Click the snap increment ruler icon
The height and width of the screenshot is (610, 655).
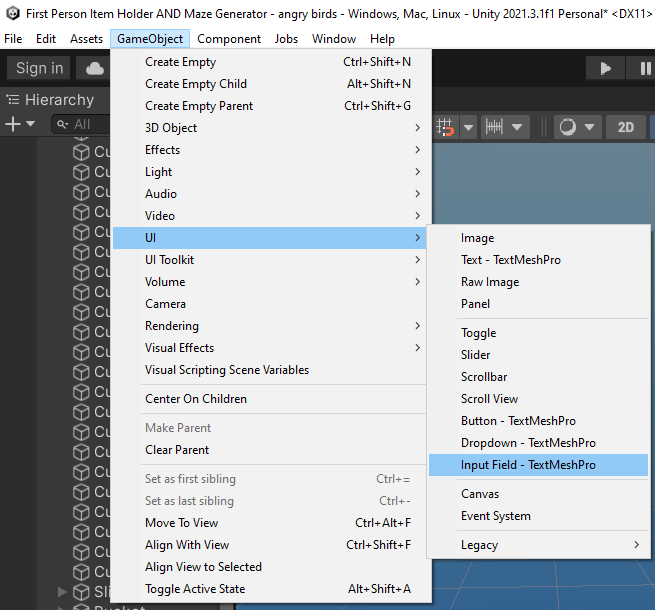494,127
